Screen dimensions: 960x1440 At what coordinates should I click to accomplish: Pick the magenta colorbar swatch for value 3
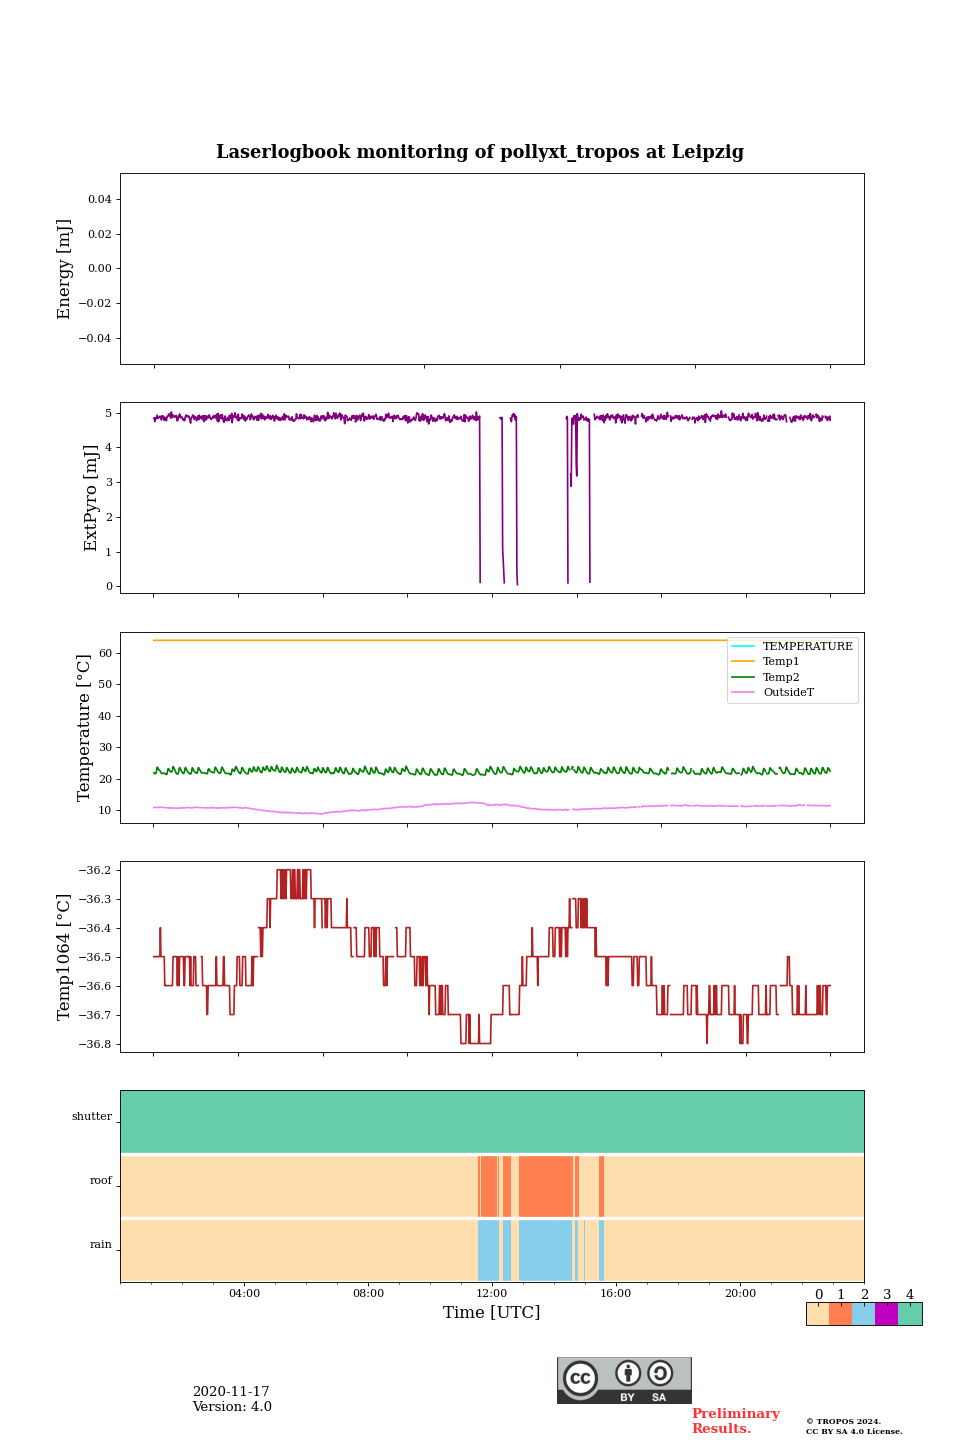tap(886, 1314)
